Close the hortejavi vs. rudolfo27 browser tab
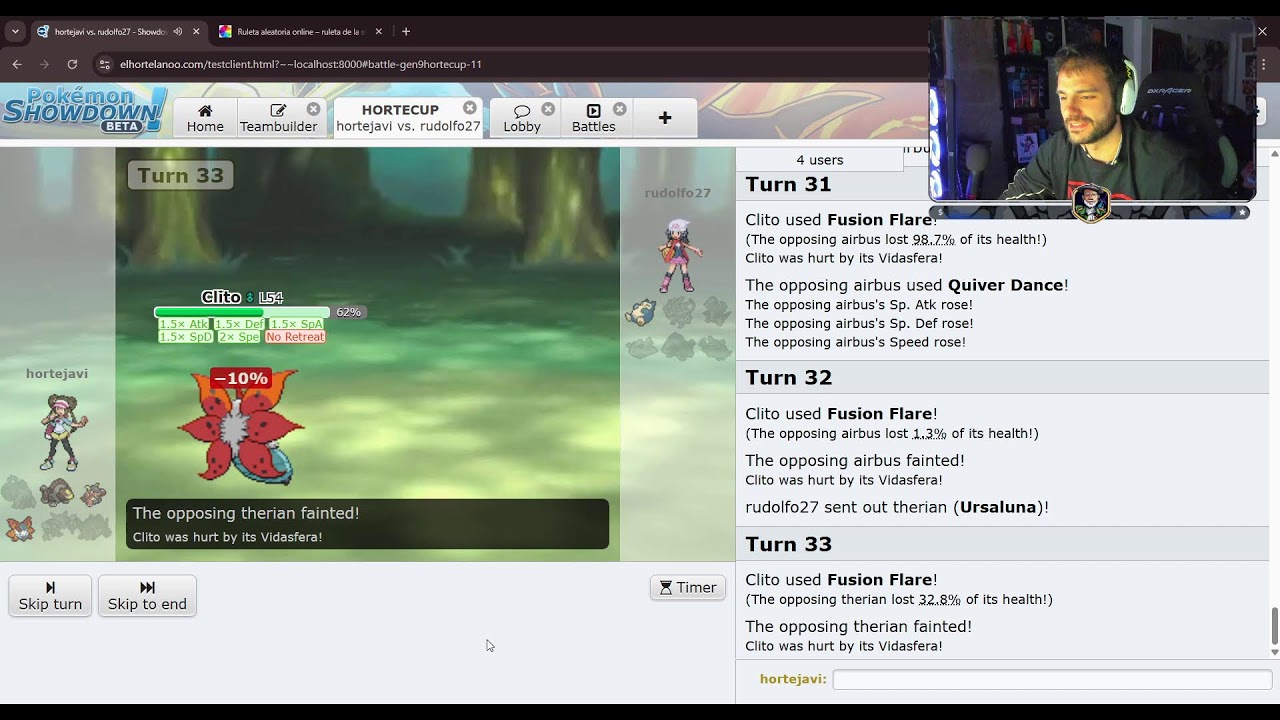Viewport: 1280px width, 720px height. click(196, 31)
